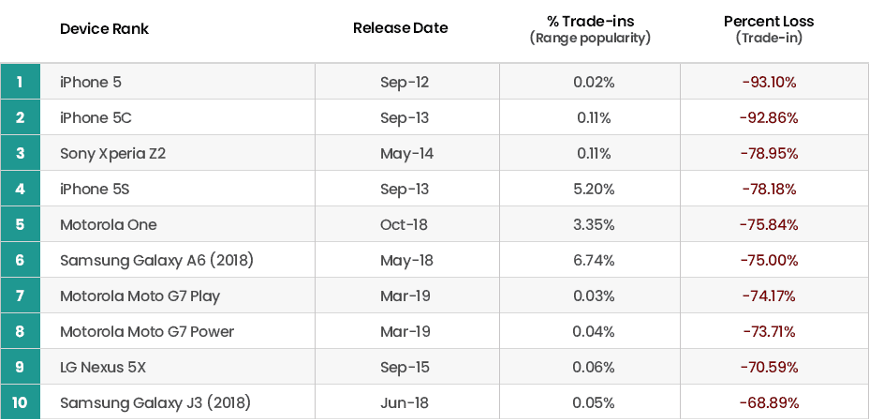
Task: Click the rank 1 number badge
Action: tap(20, 82)
